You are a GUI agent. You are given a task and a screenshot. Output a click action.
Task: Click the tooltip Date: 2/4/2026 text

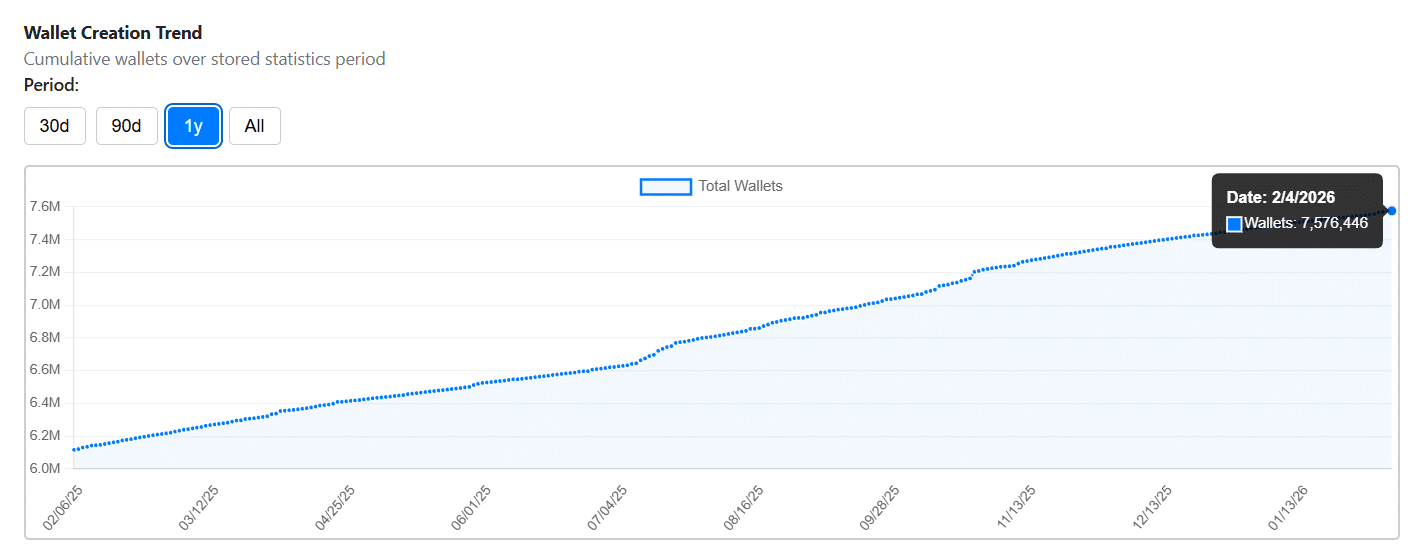coord(1281,198)
